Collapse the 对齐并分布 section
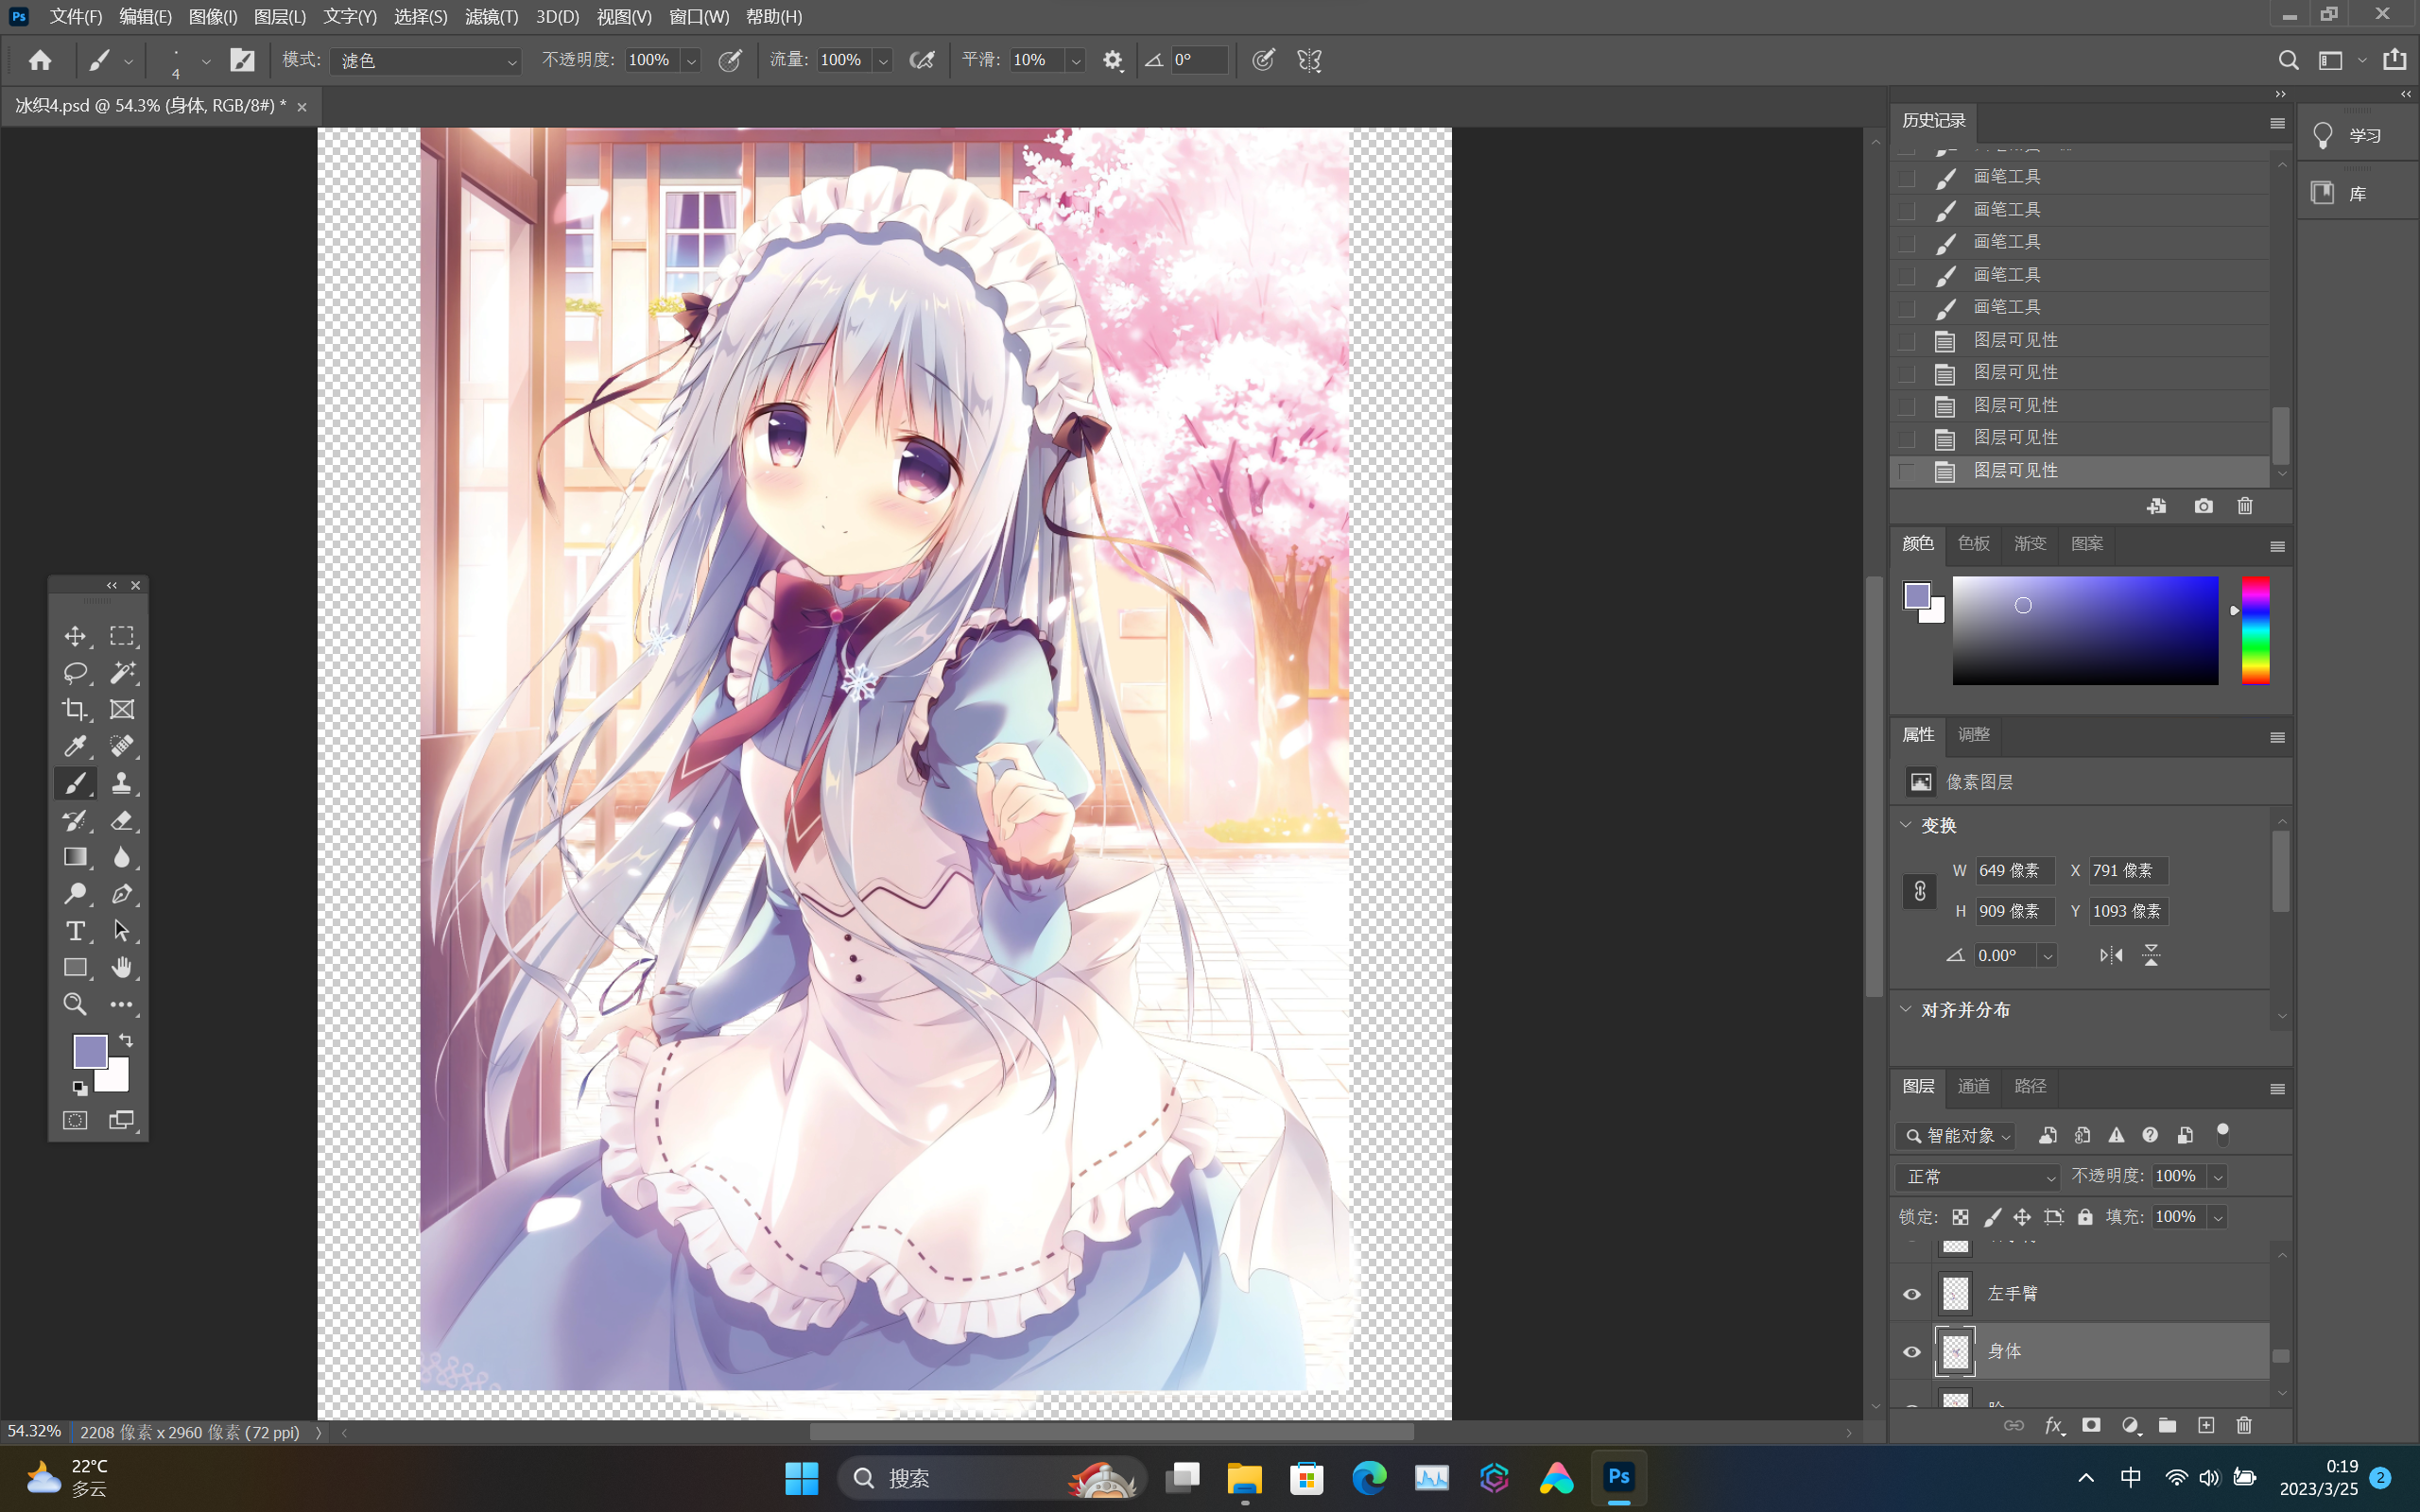 coord(1906,1009)
